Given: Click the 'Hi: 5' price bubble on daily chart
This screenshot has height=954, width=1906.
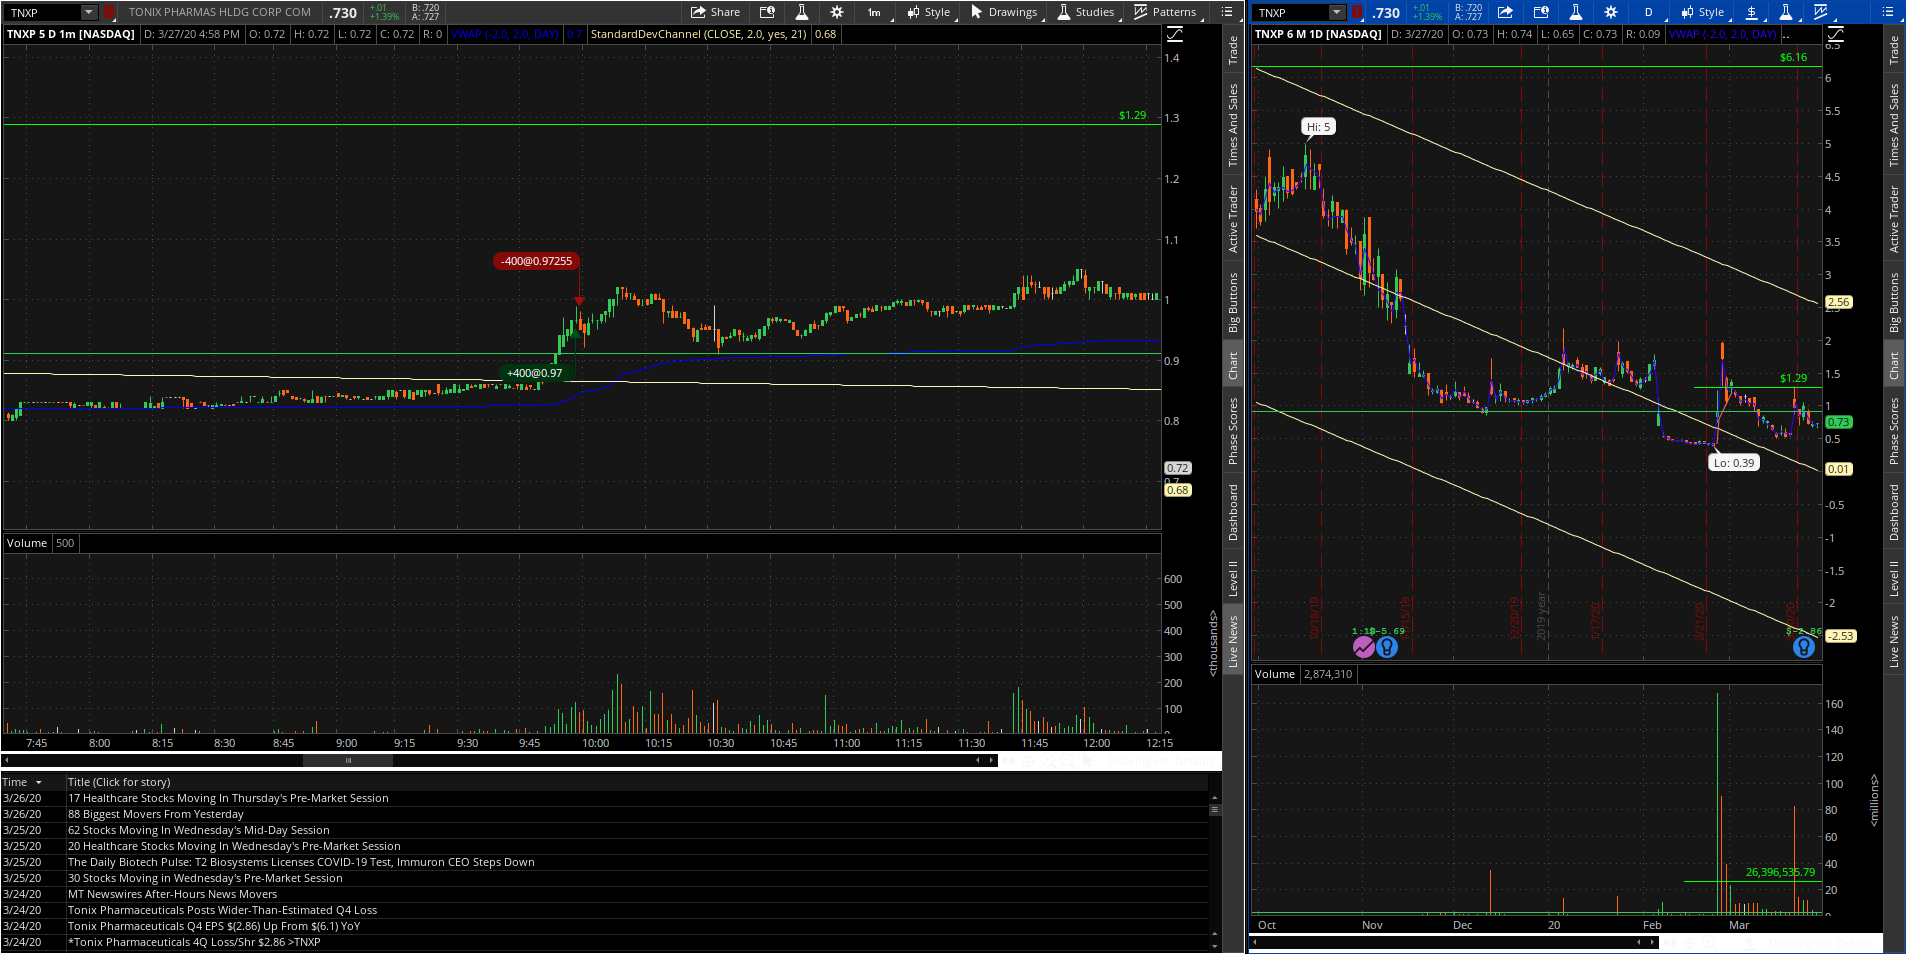Looking at the screenshot, I should pyautogui.click(x=1319, y=127).
